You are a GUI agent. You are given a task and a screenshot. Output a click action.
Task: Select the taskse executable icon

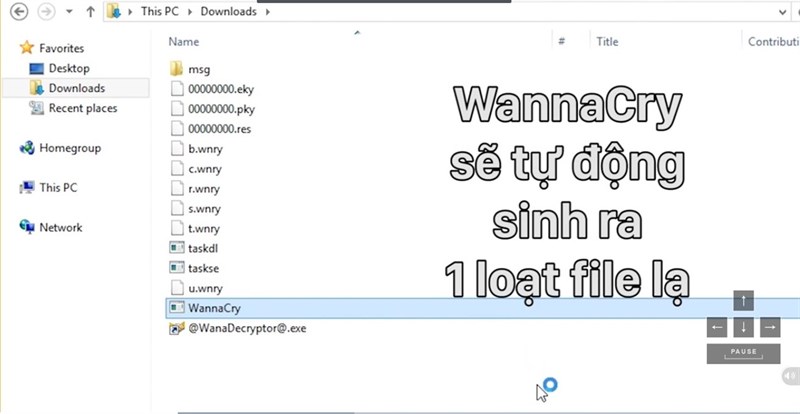click(177, 268)
